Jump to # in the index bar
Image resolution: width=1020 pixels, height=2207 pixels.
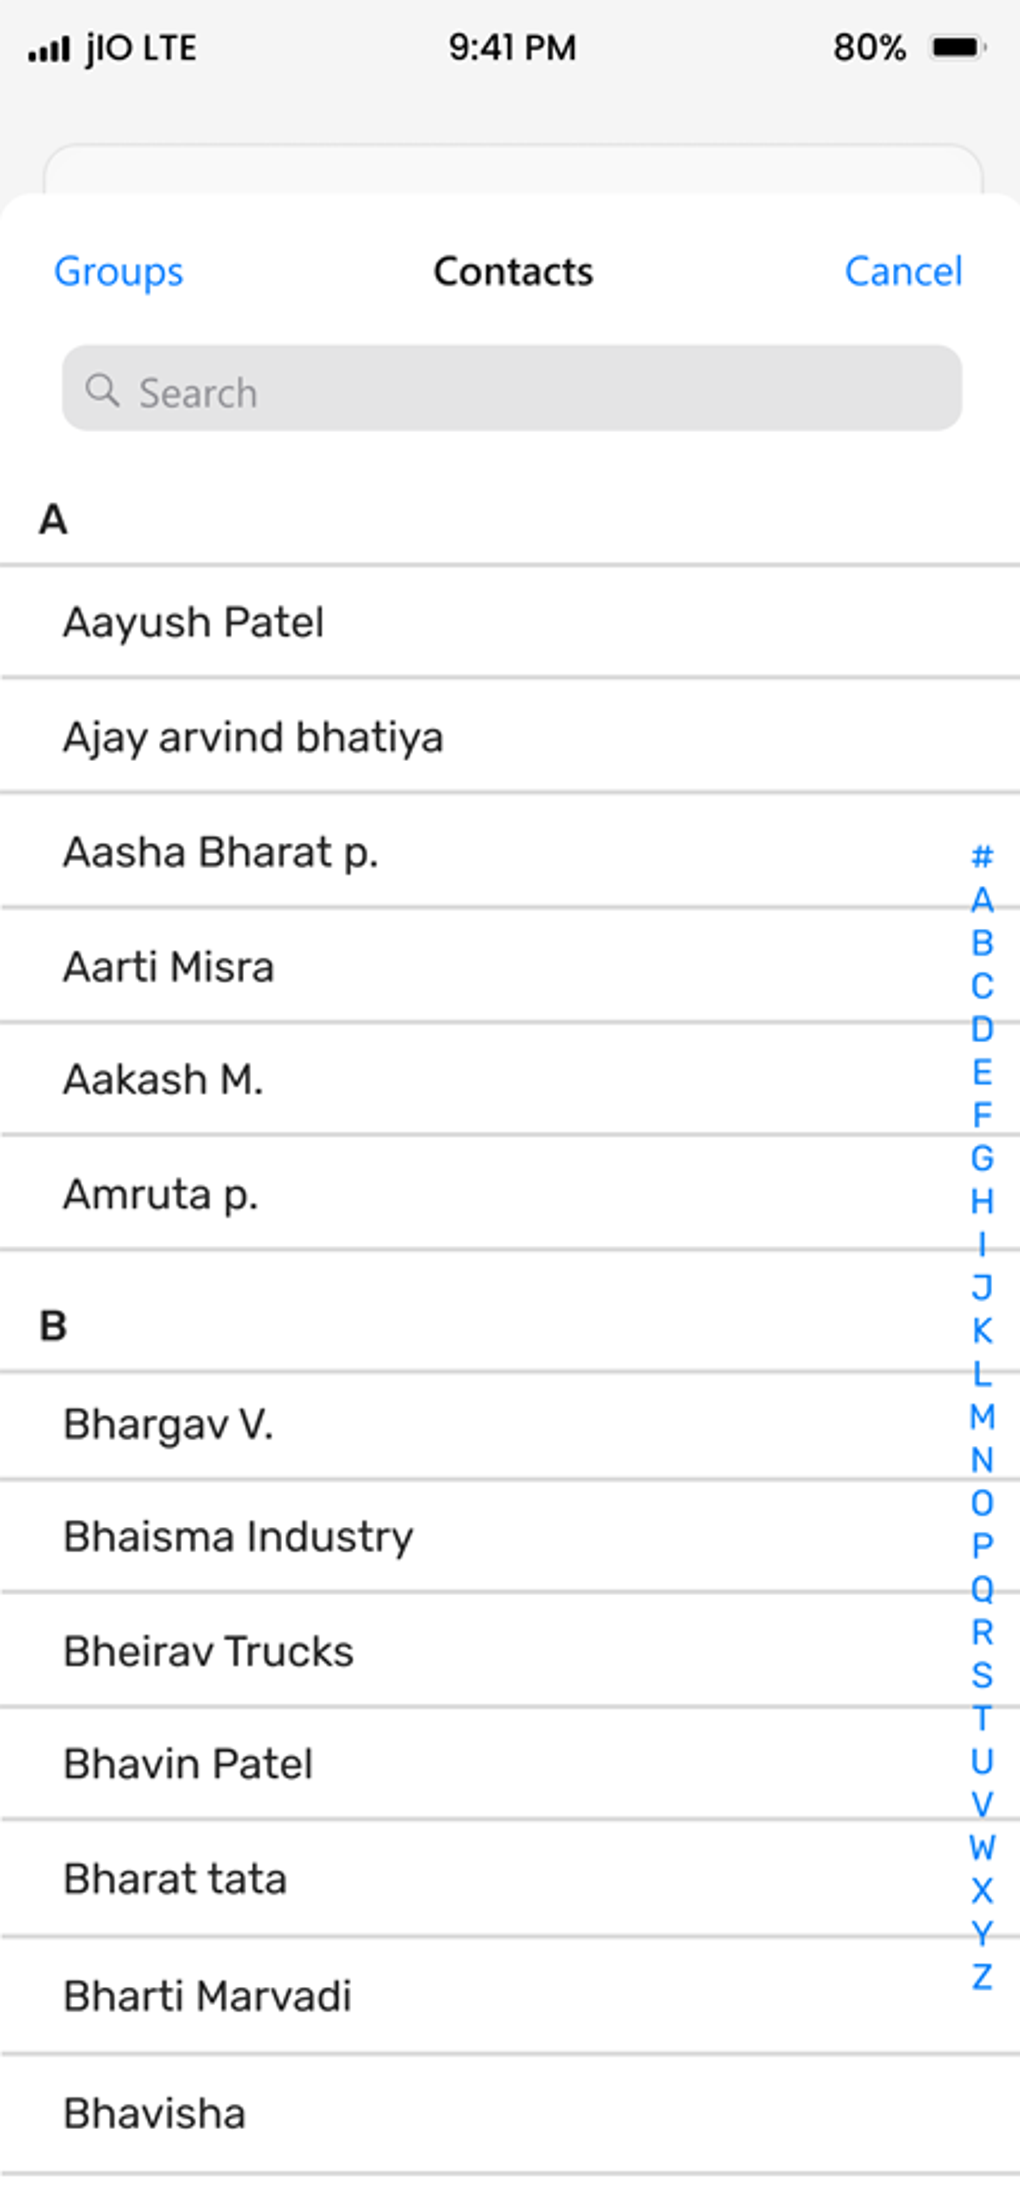click(x=982, y=856)
